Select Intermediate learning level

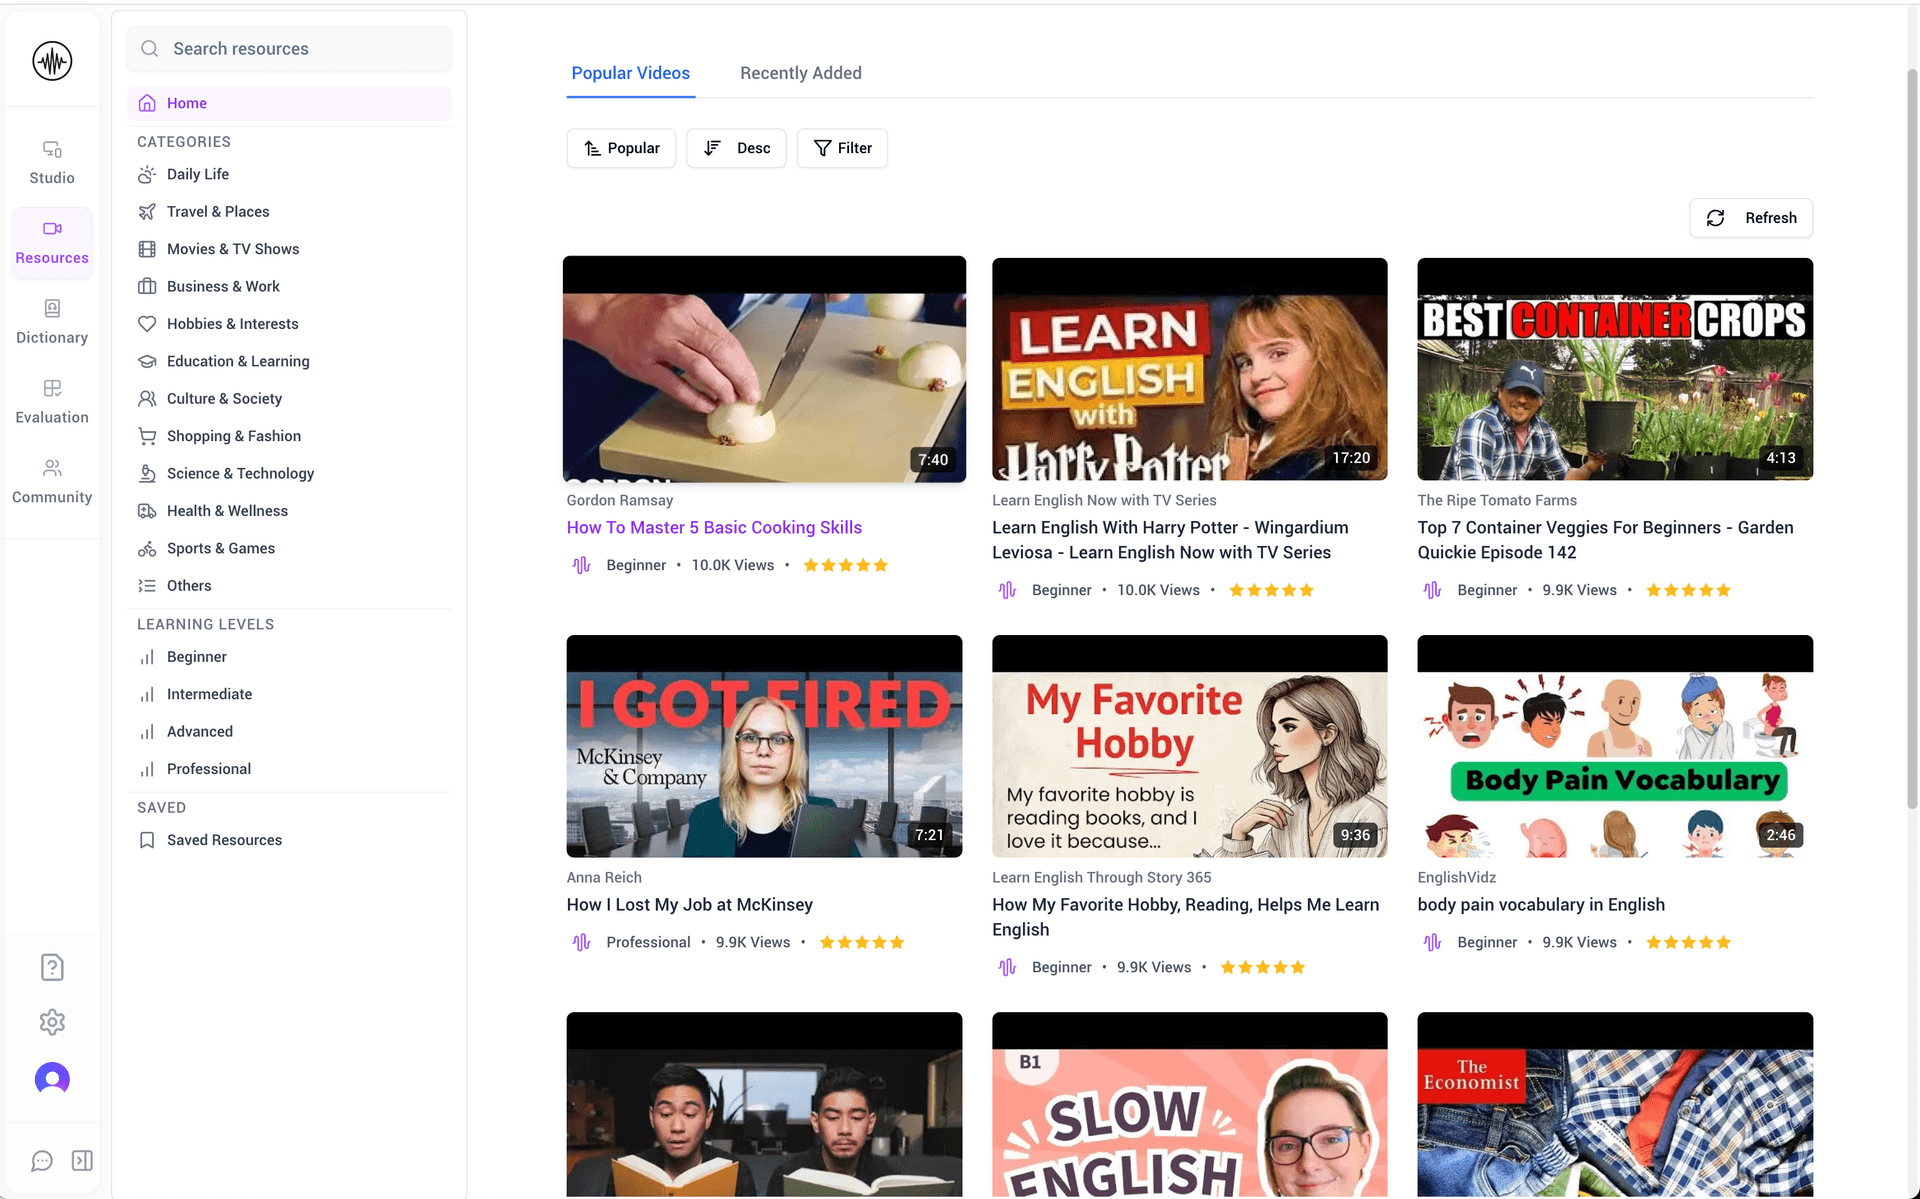[209, 694]
